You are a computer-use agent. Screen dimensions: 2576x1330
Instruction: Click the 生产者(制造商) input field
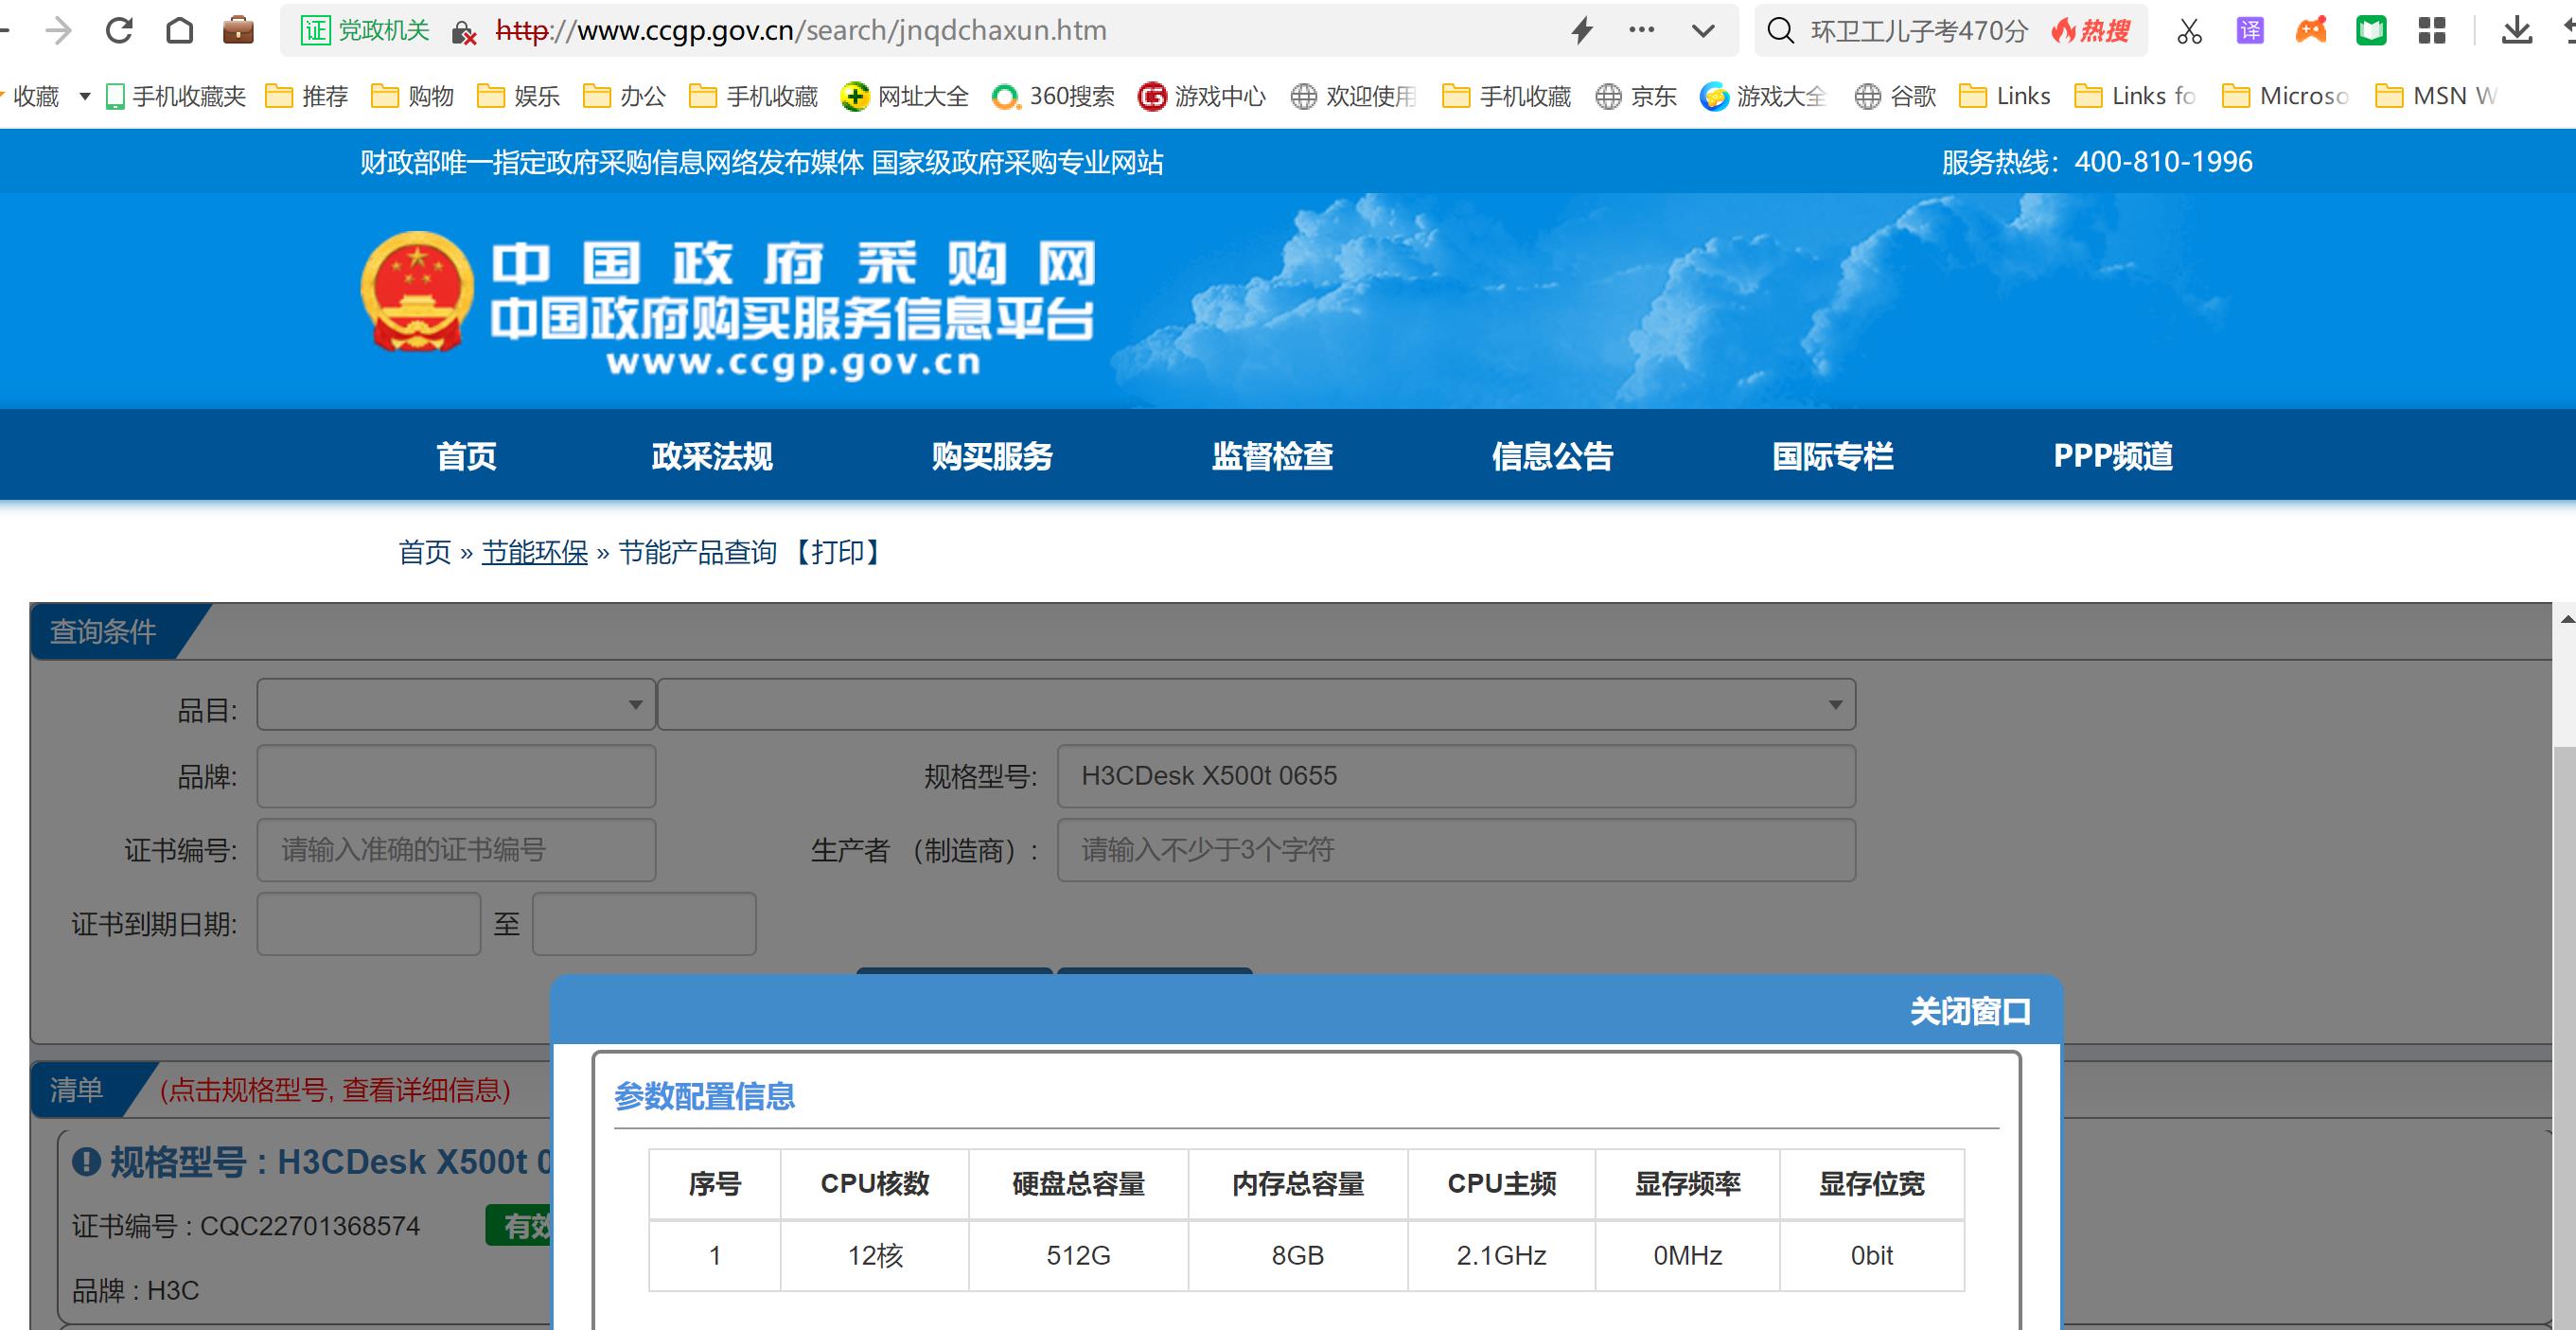pyautogui.click(x=1456, y=850)
